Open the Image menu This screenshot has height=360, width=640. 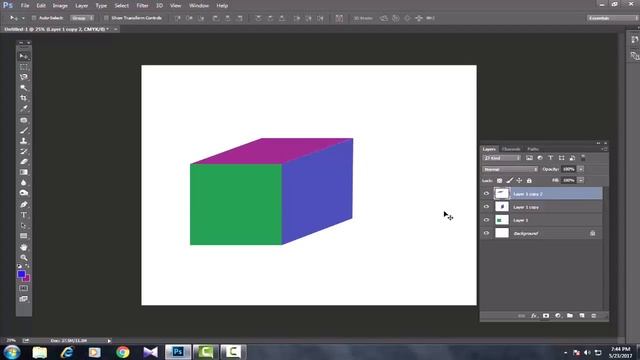(60, 6)
